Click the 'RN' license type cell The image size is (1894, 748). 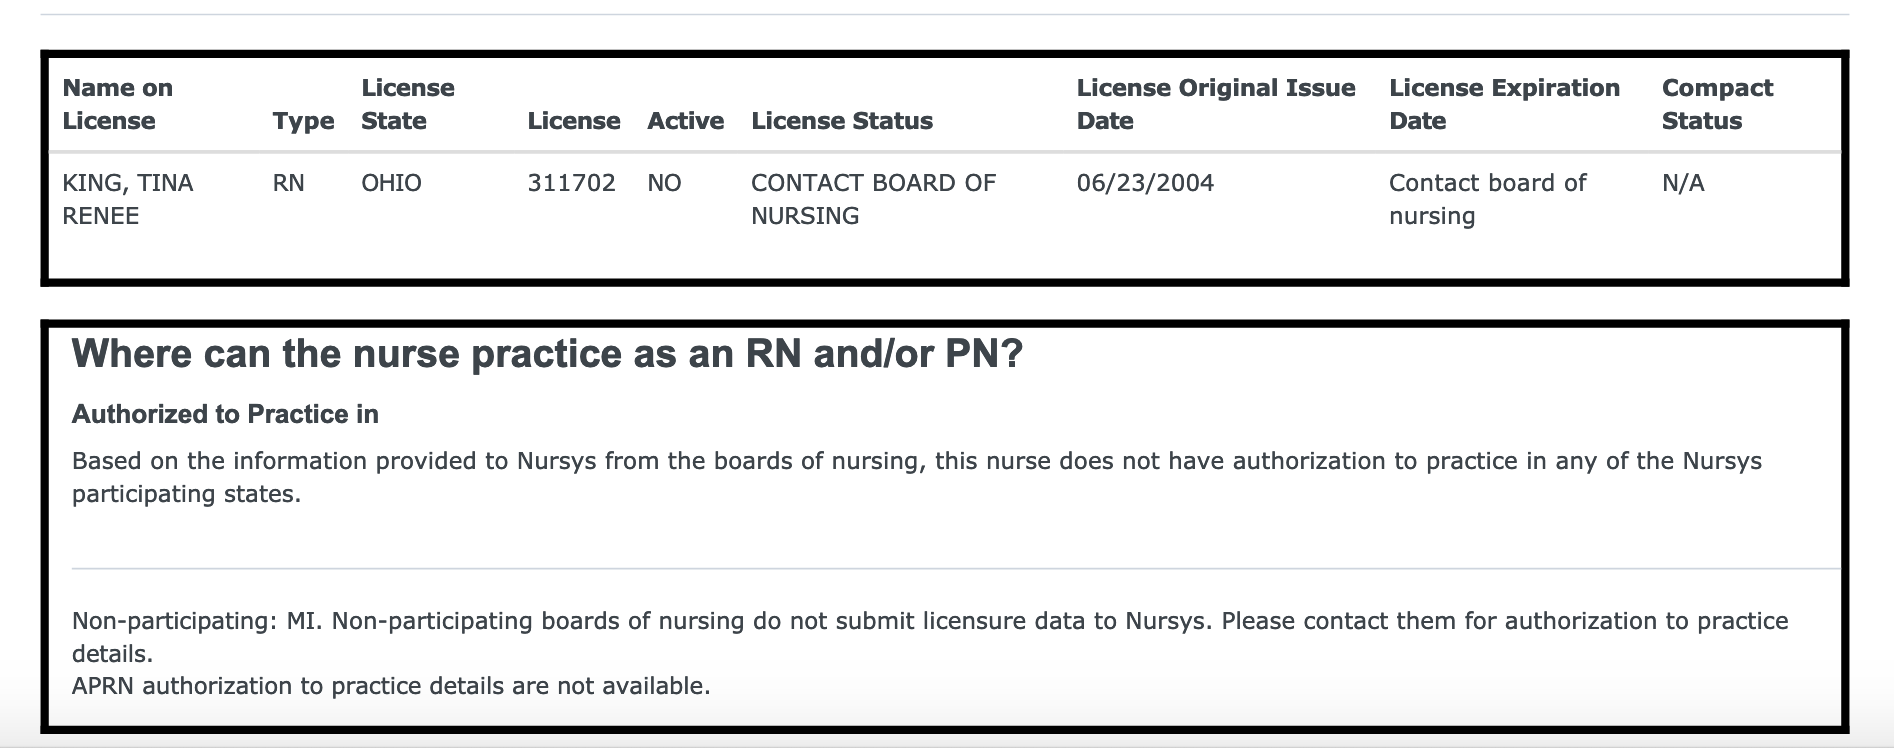(x=288, y=183)
